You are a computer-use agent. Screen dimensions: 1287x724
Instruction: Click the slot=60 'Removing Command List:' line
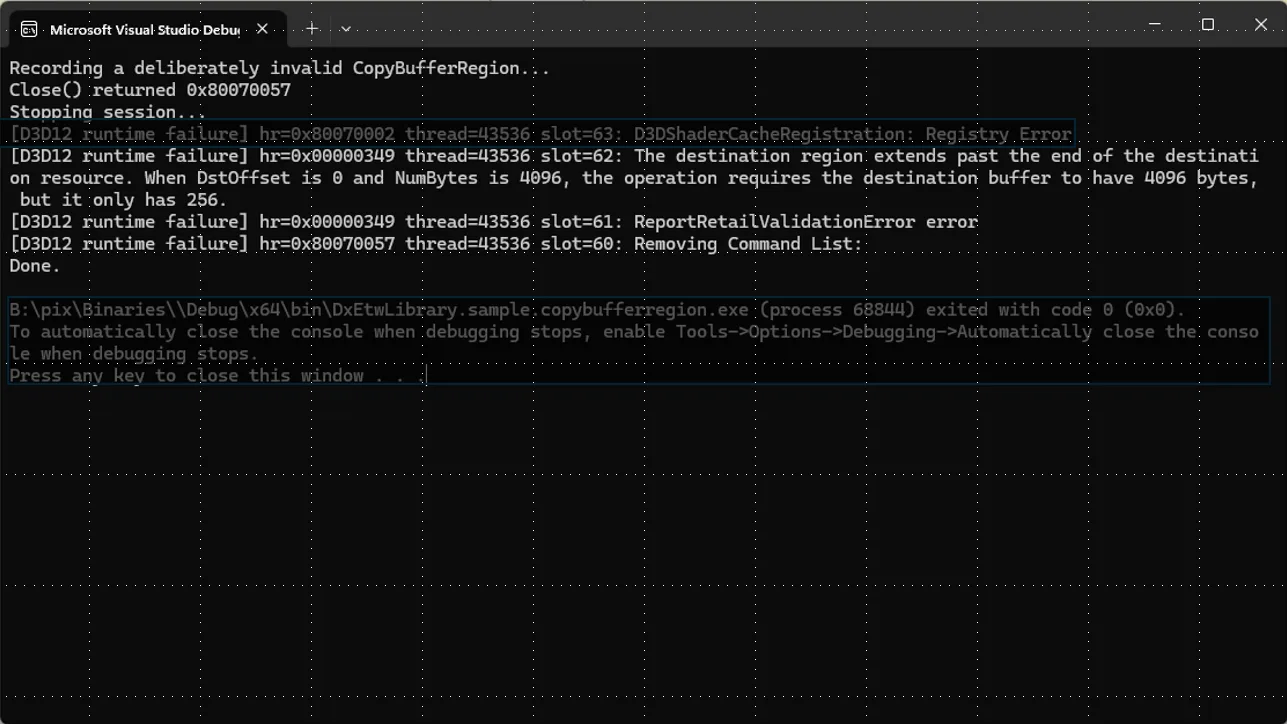coord(436,244)
